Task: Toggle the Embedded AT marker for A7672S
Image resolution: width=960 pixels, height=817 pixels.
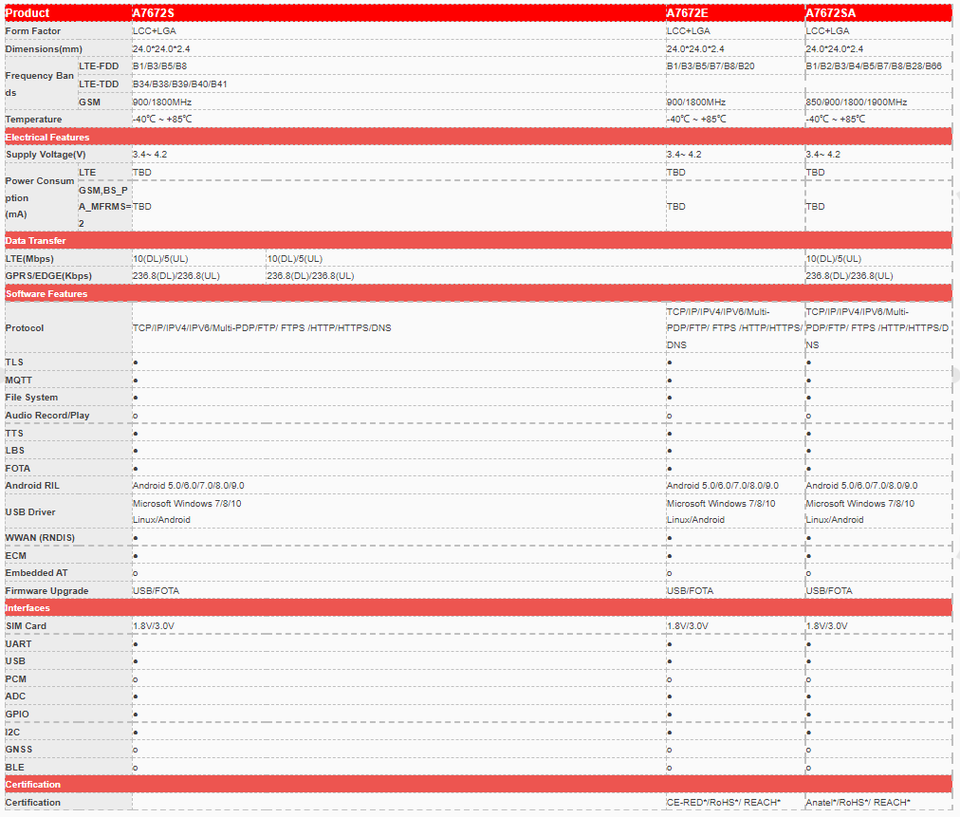Action: [135, 573]
